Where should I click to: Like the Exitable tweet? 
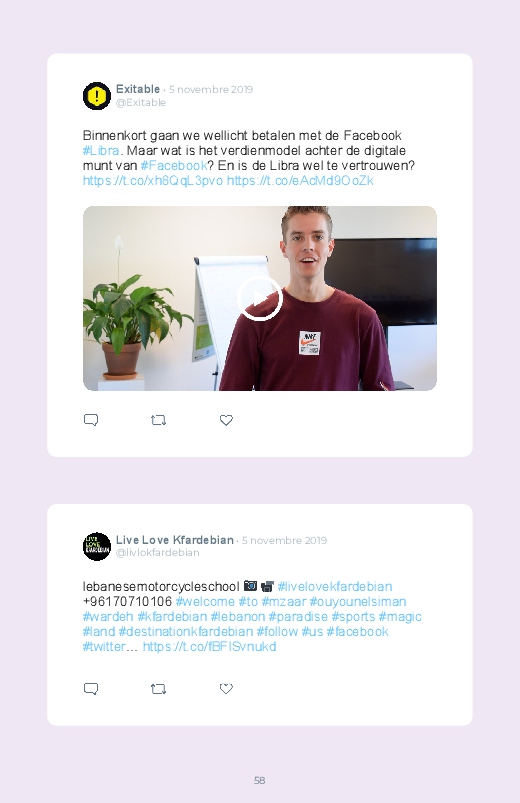pos(226,420)
